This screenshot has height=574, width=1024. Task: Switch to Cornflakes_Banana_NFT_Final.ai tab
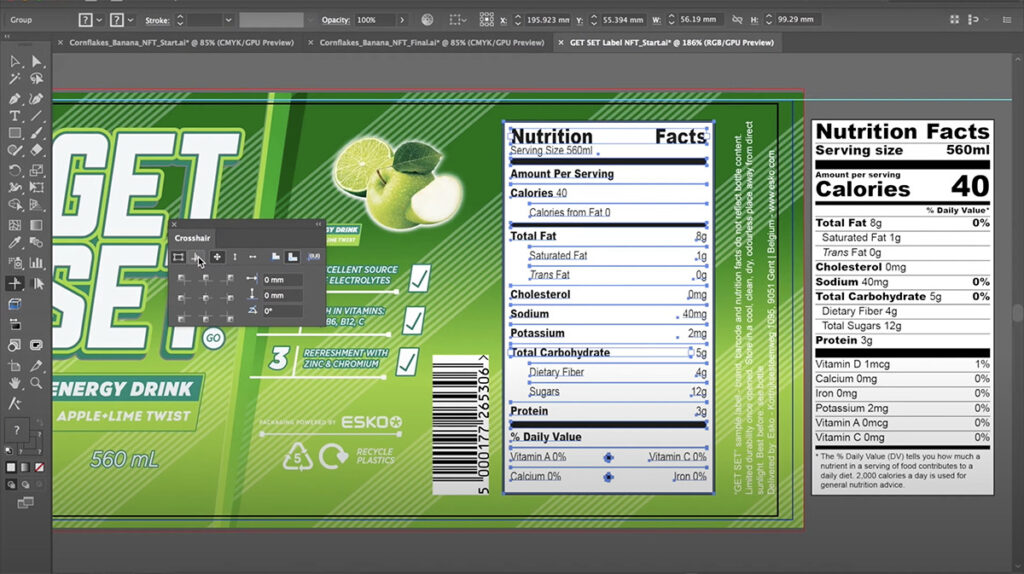pos(432,42)
